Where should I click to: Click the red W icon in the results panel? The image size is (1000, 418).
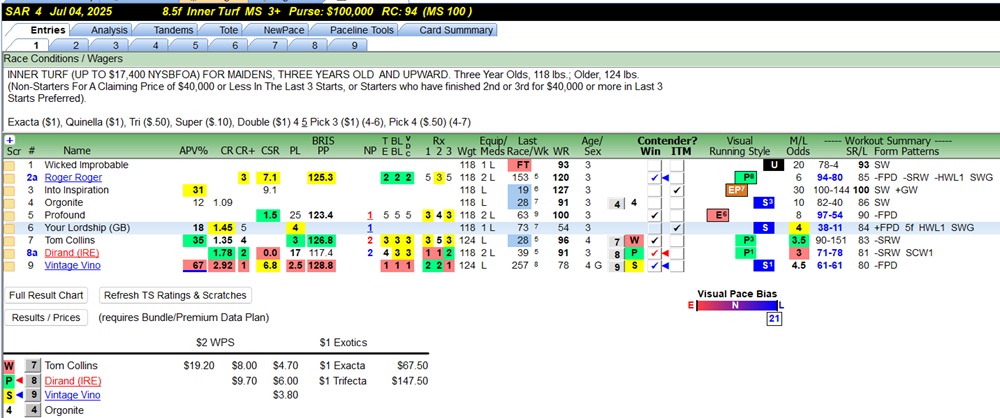pos(10,366)
